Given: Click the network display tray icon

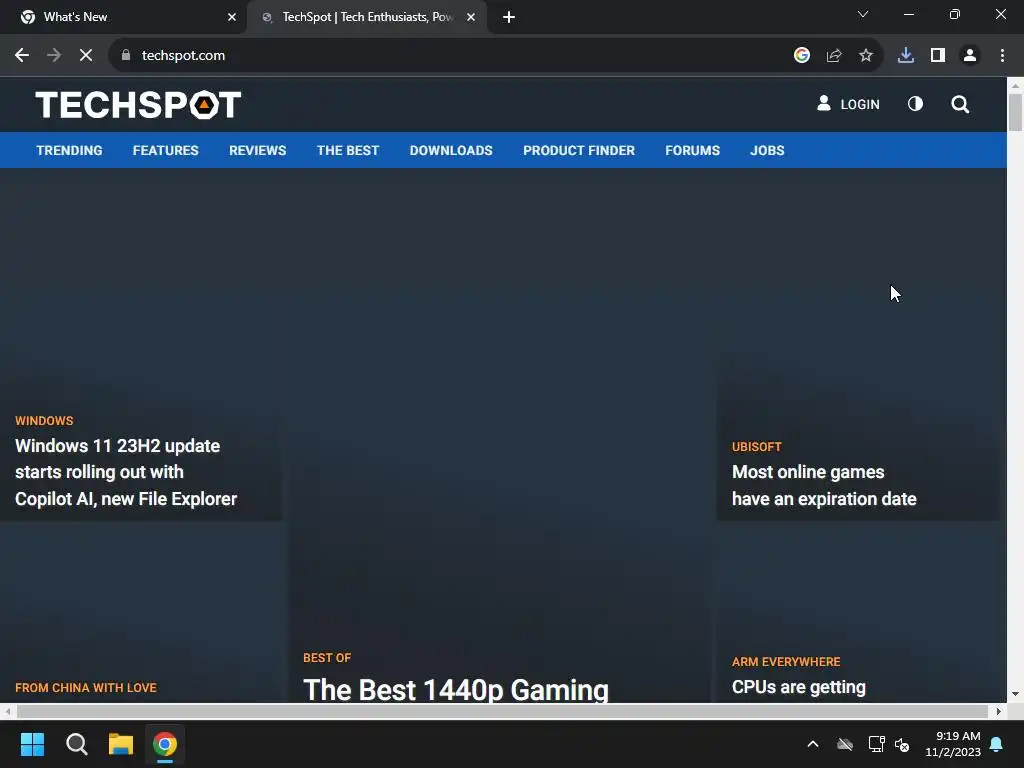Looking at the screenshot, I should (876, 744).
